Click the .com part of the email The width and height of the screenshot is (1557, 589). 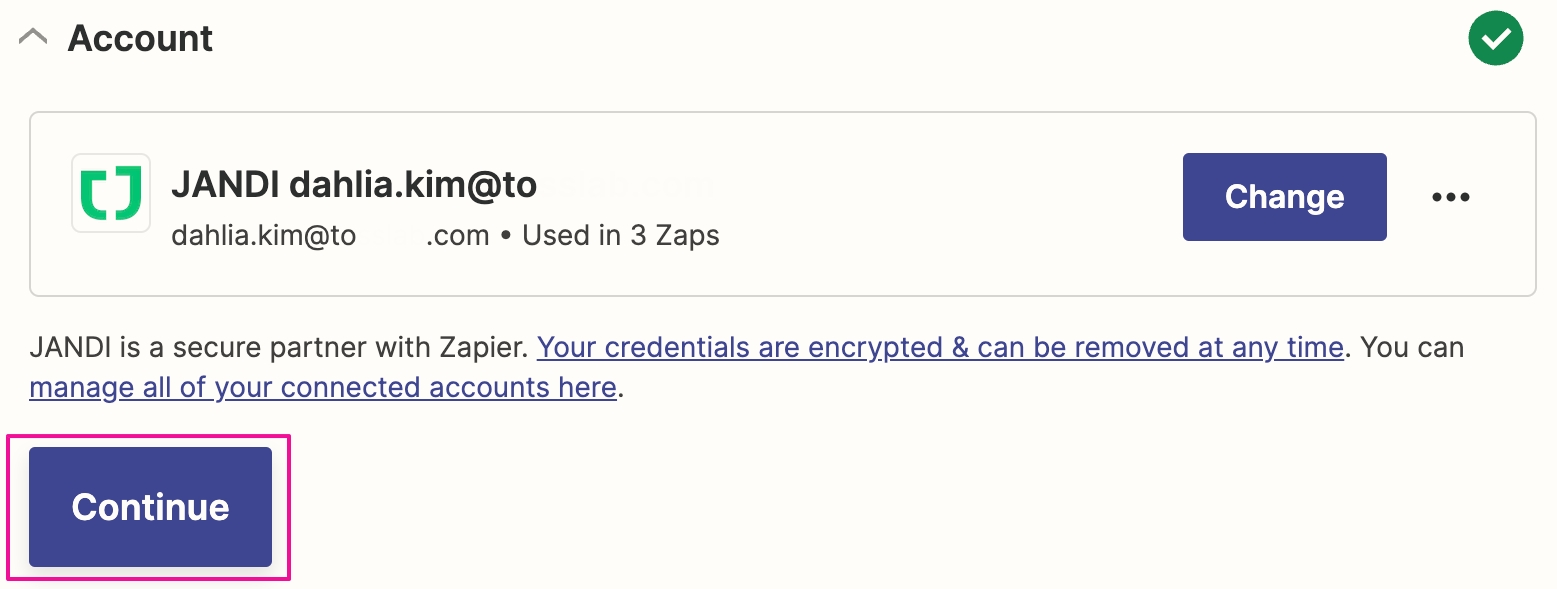click(x=457, y=236)
